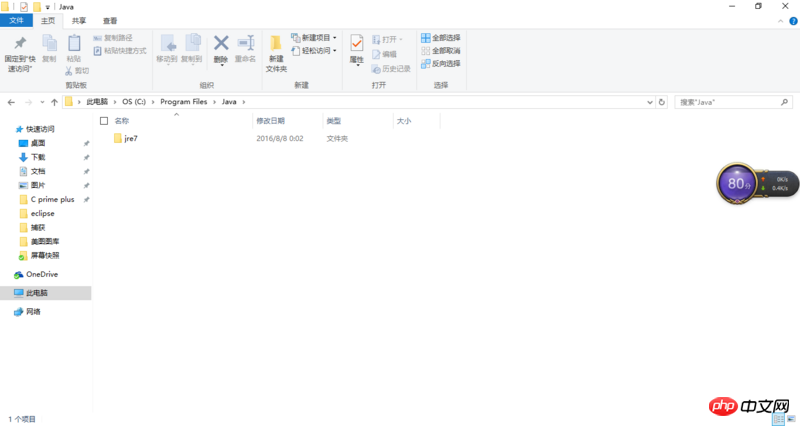Click the Copy icon in ribbon
Screen dimensions: 800x426
point(49,43)
